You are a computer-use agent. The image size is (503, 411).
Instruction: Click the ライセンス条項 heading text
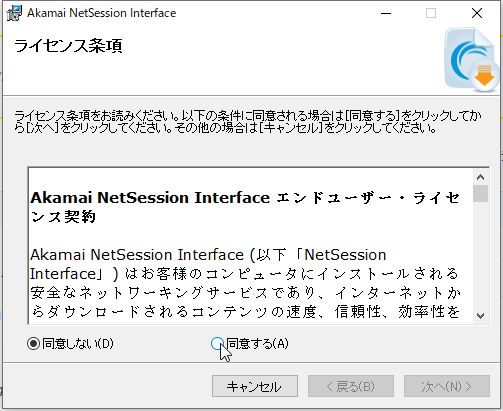68,46
